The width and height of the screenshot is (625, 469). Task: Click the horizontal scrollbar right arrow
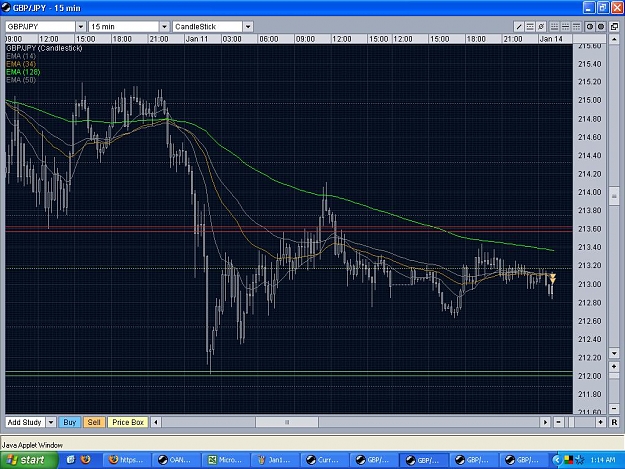tap(545, 422)
